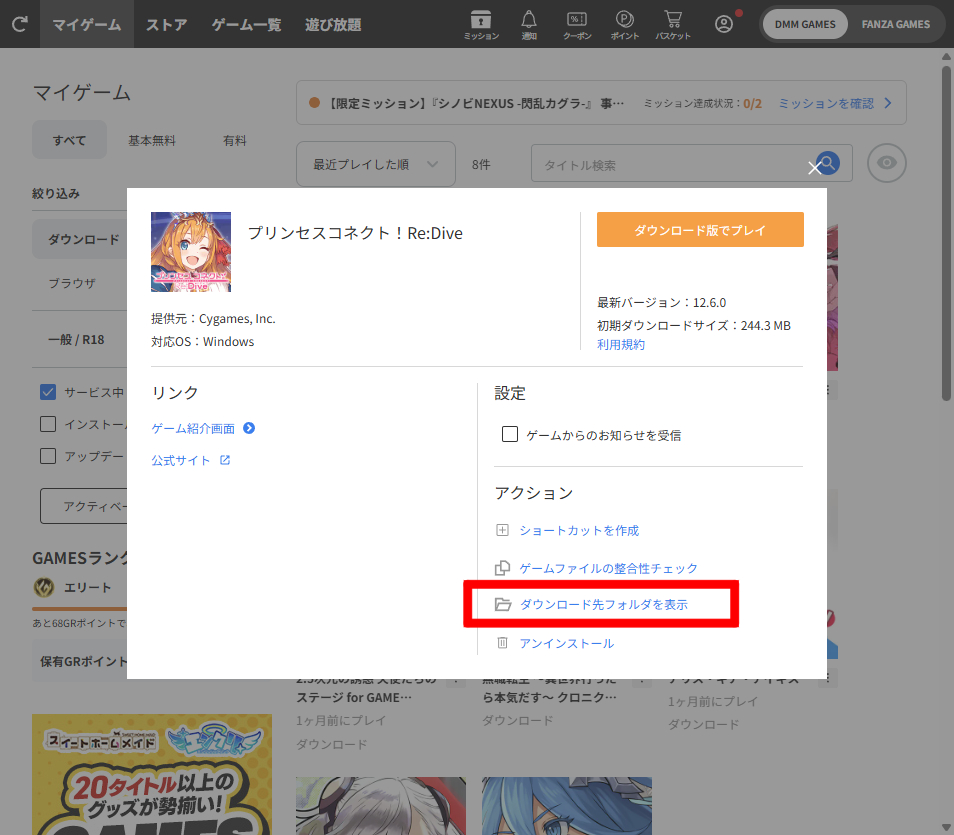The height and width of the screenshot is (835, 954).
Task: Open the ゲーム一覧 menu tab
Action: point(246,24)
